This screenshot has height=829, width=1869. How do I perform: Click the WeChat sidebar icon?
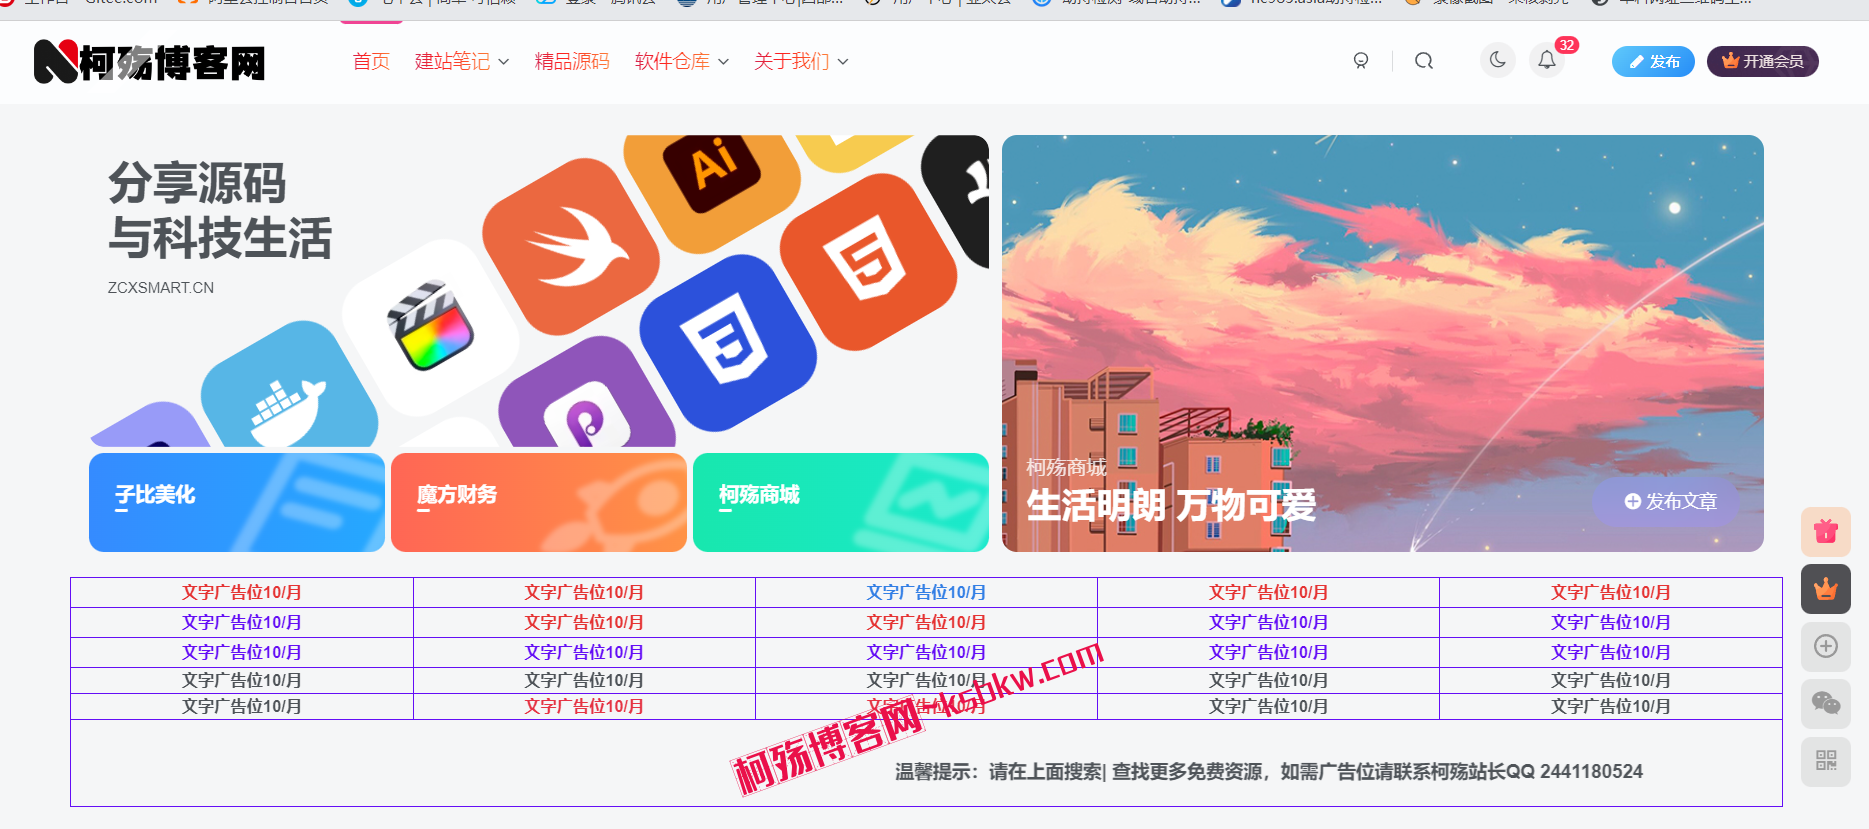click(1826, 704)
